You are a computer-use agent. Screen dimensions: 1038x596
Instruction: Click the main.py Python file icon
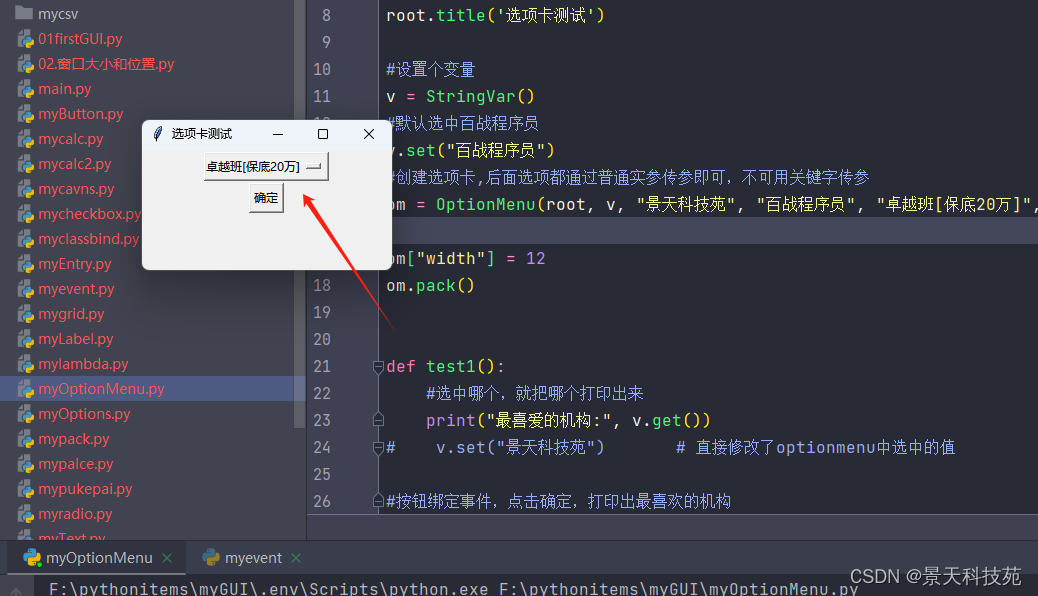[26, 89]
